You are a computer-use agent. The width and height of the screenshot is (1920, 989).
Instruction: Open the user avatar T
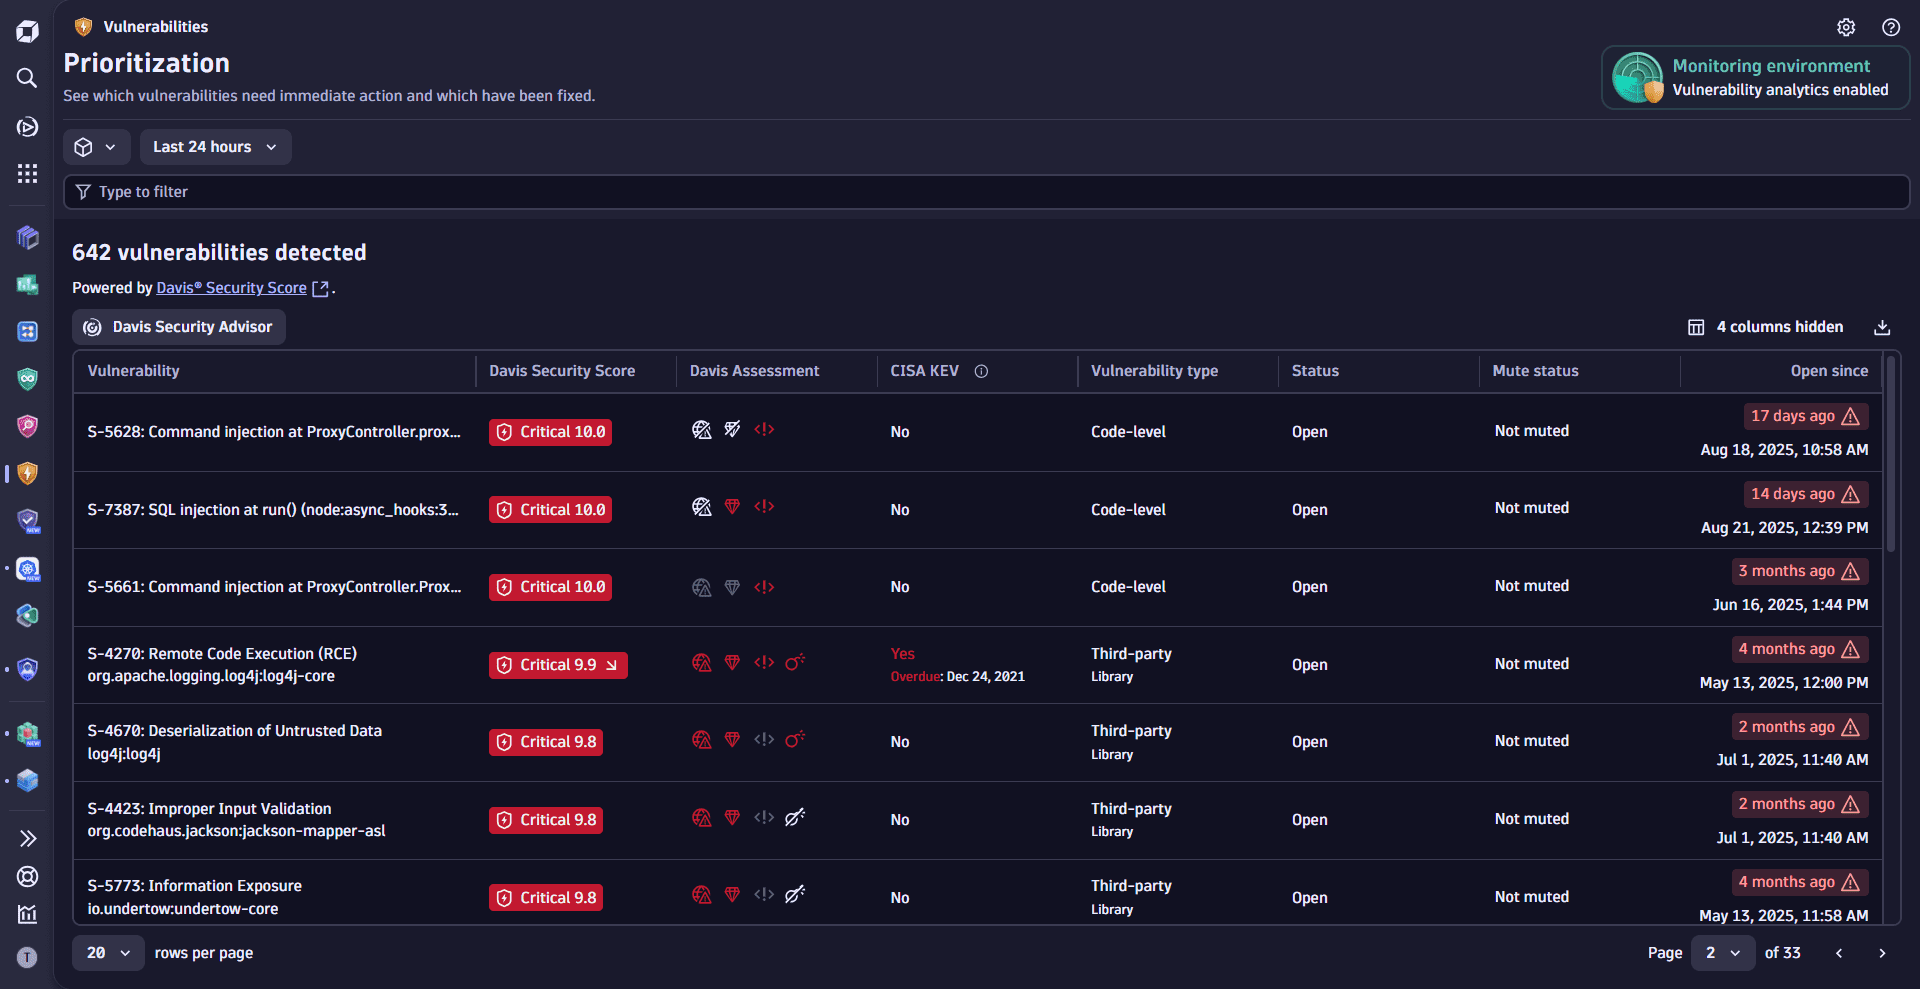click(x=27, y=957)
